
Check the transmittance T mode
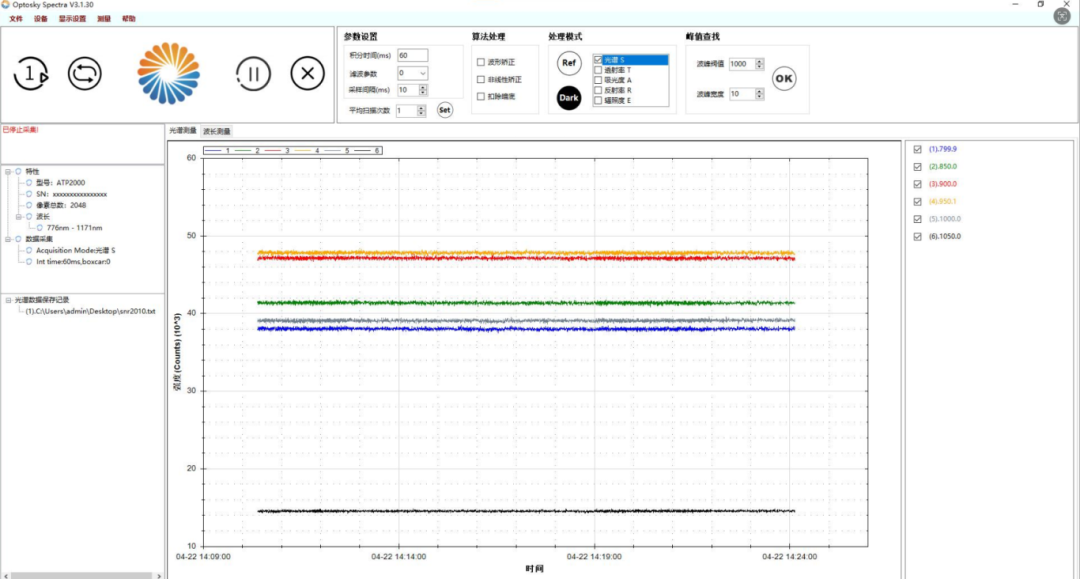tap(598, 70)
